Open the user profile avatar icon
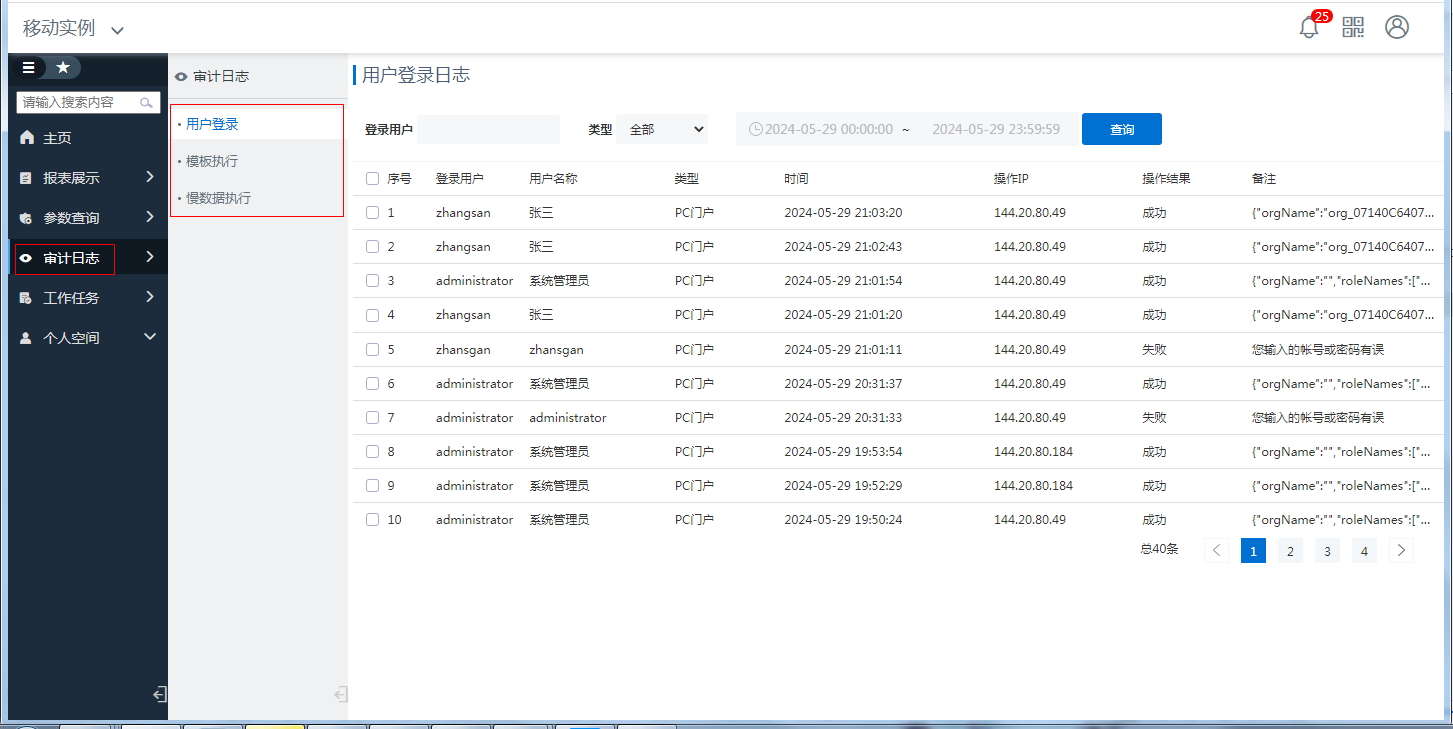The image size is (1453, 729). tap(1397, 27)
